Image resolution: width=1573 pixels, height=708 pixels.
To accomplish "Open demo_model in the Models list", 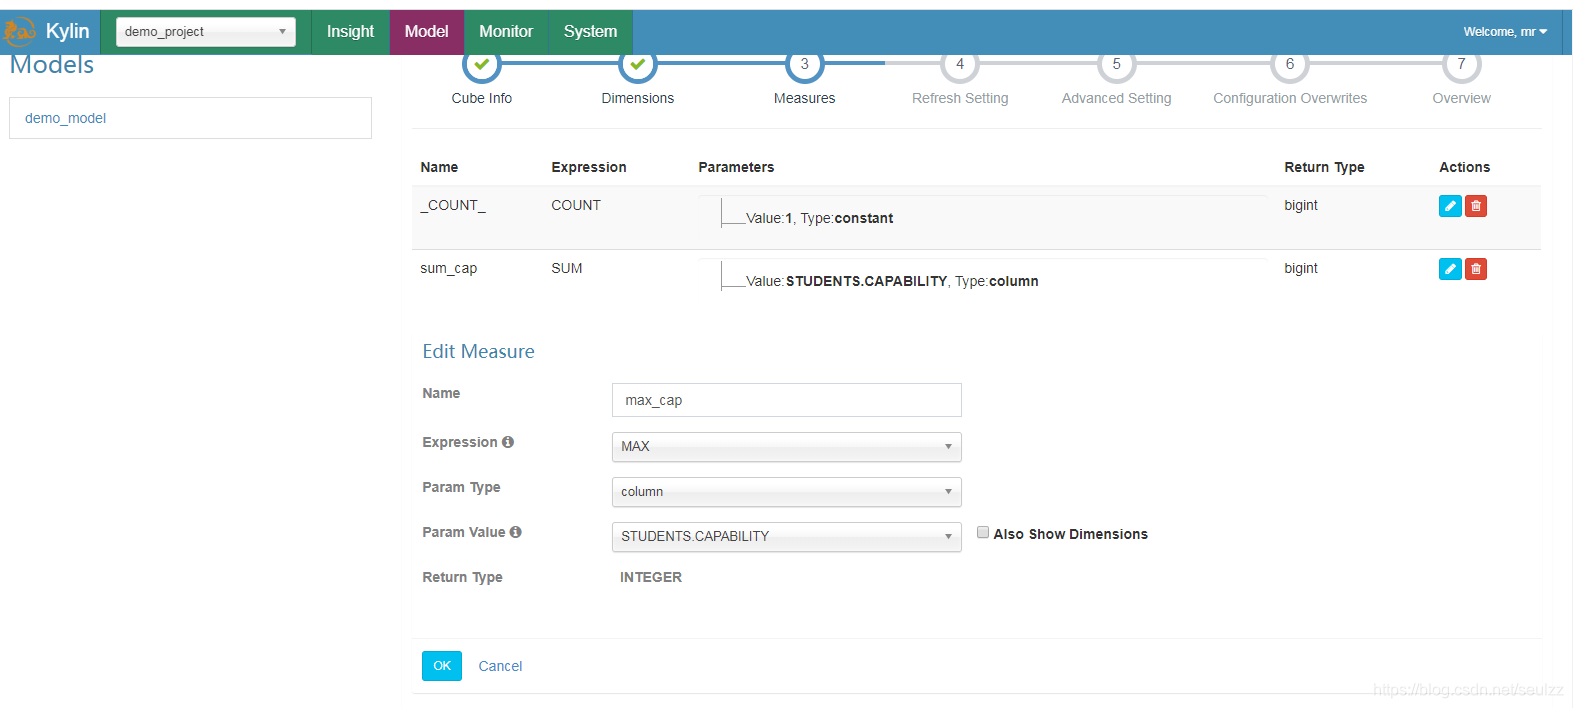I will point(66,118).
